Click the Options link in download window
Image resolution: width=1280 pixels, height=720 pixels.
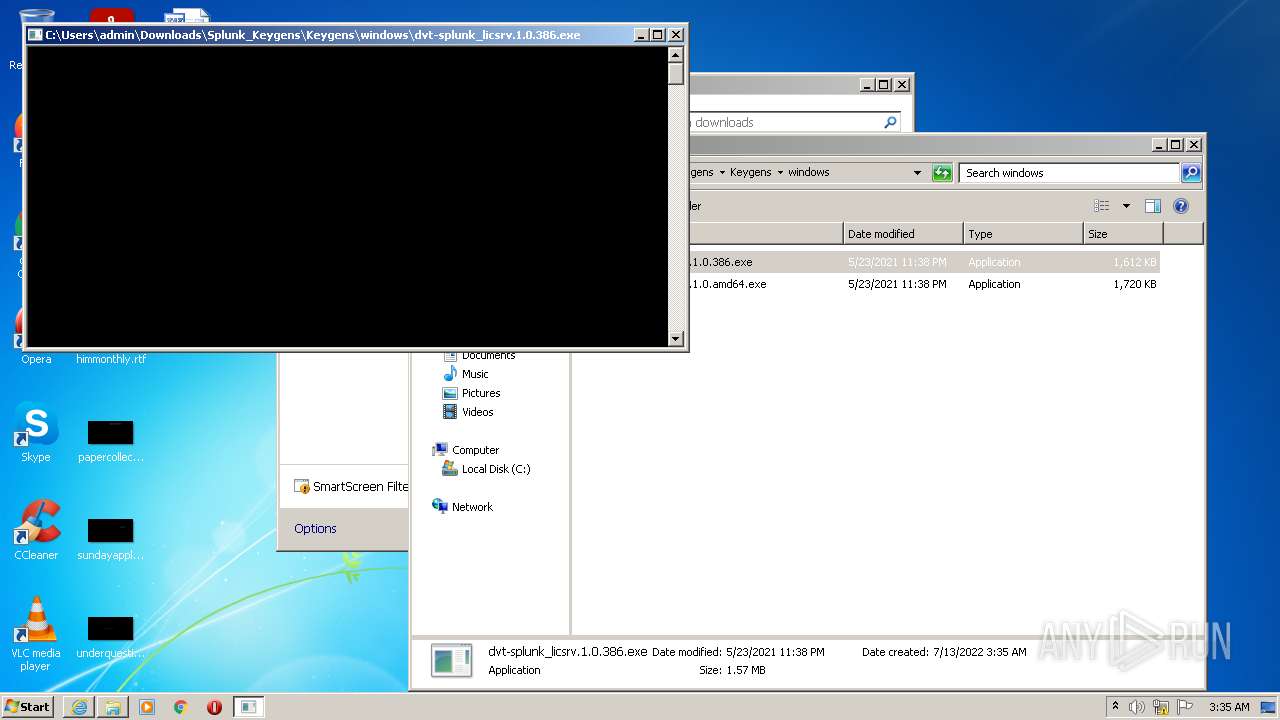coord(315,529)
